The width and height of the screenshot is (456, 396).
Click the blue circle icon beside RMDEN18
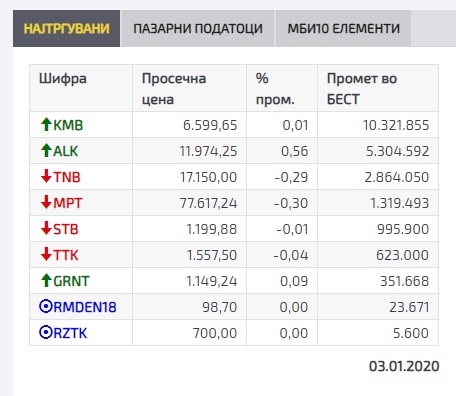(x=46, y=306)
